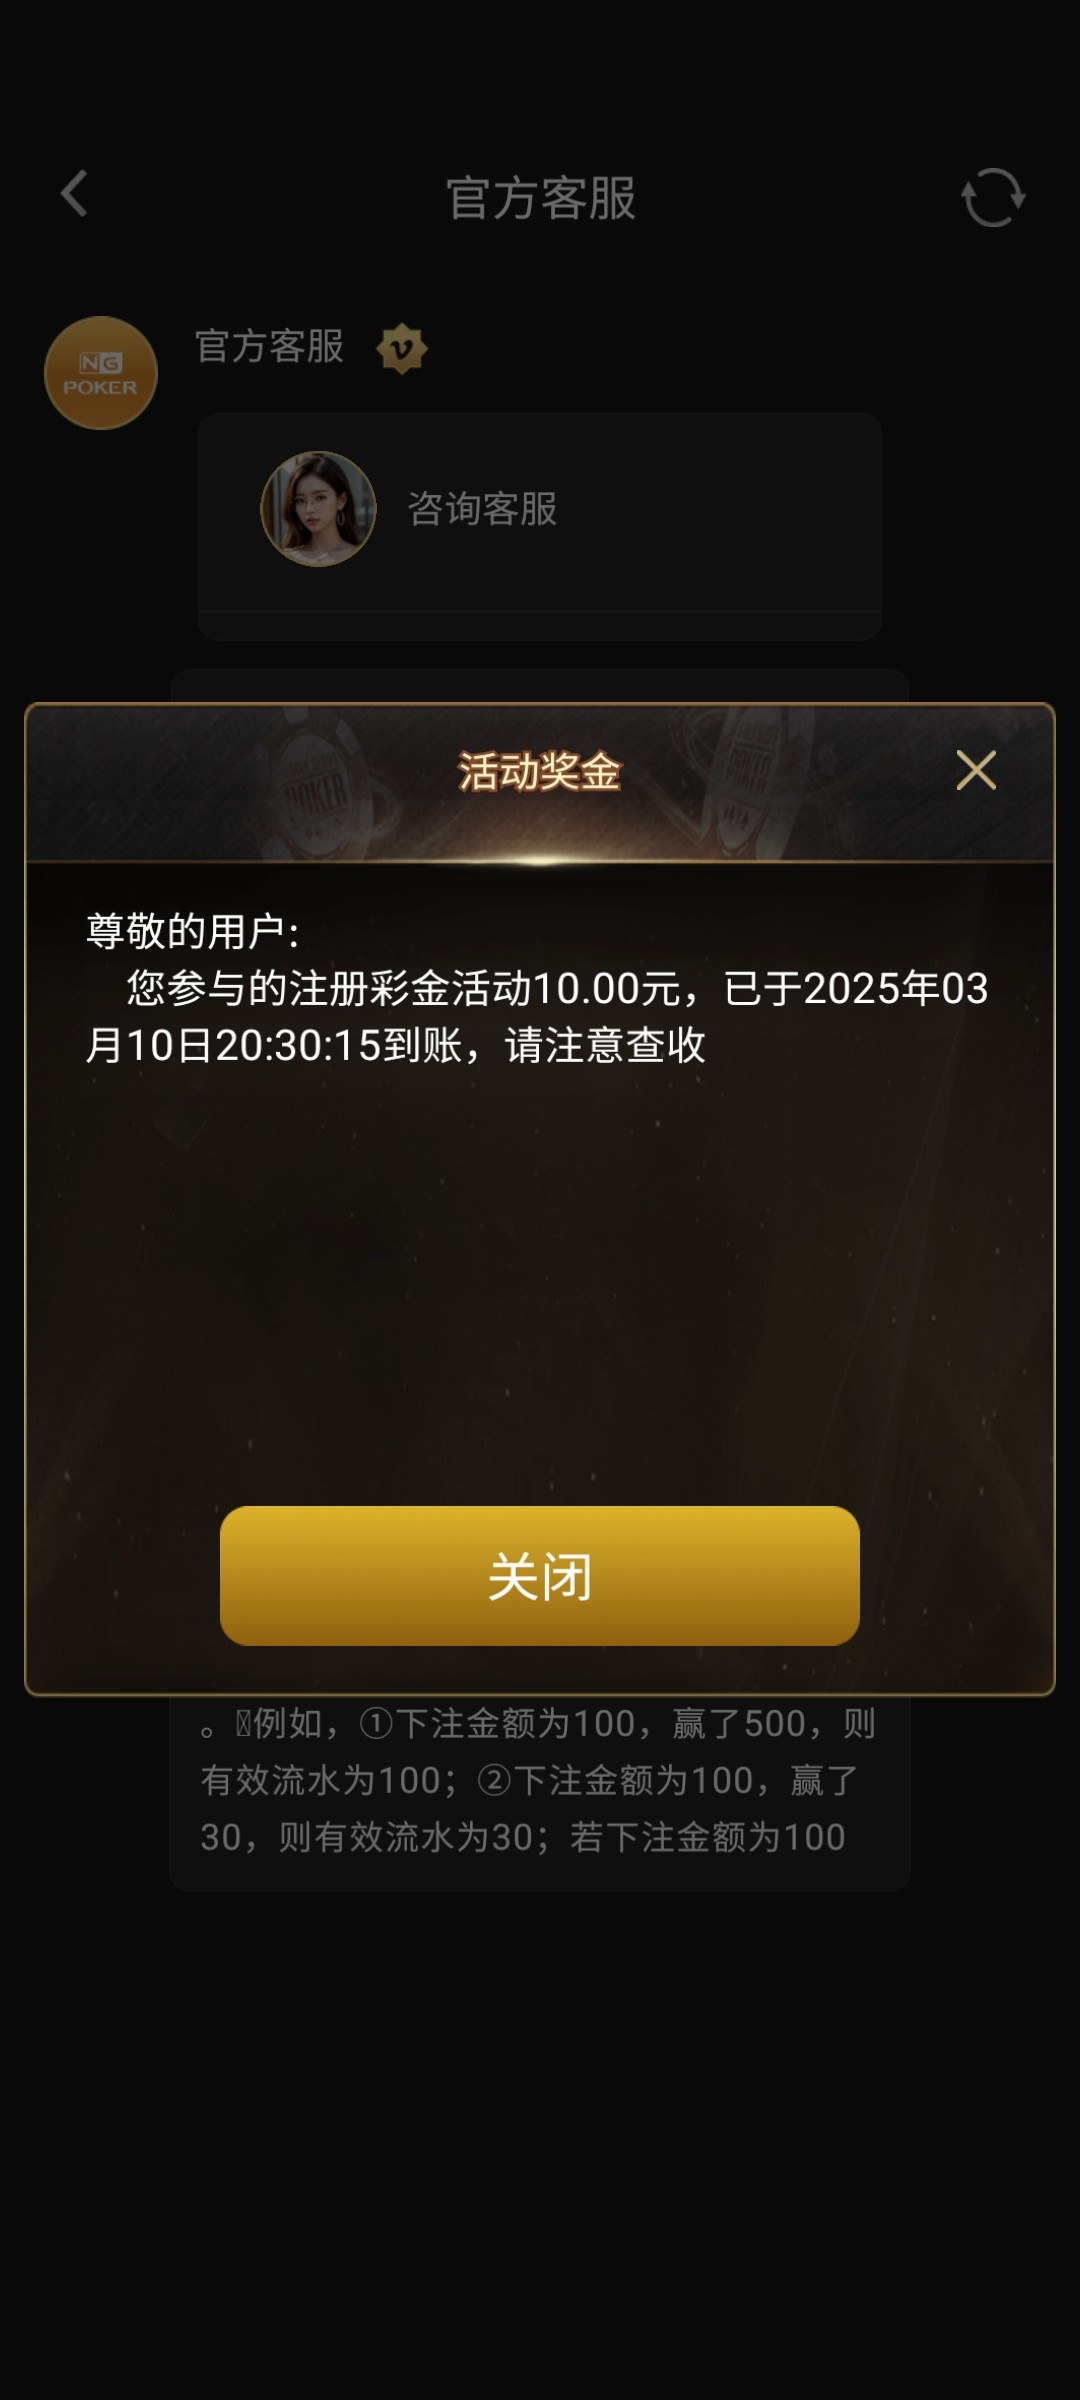Viewport: 1080px width, 2400px height.
Task: Select the 咨询客服 link text
Action: [x=482, y=509]
